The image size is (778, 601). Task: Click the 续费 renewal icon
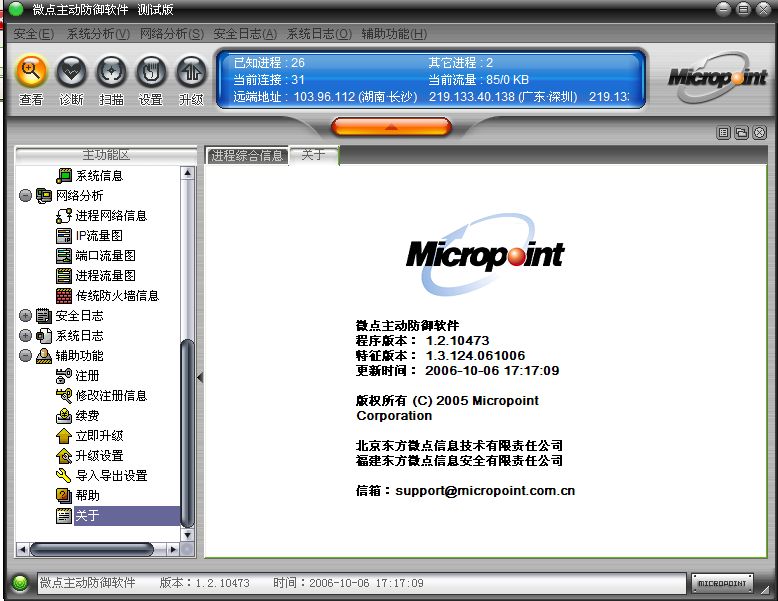(64, 416)
